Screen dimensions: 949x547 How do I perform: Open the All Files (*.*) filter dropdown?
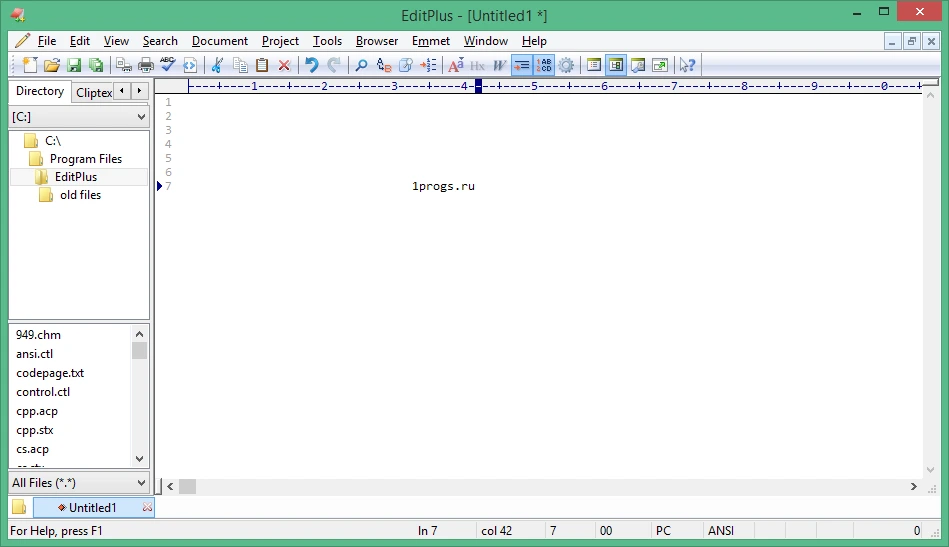(x=79, y=483)
